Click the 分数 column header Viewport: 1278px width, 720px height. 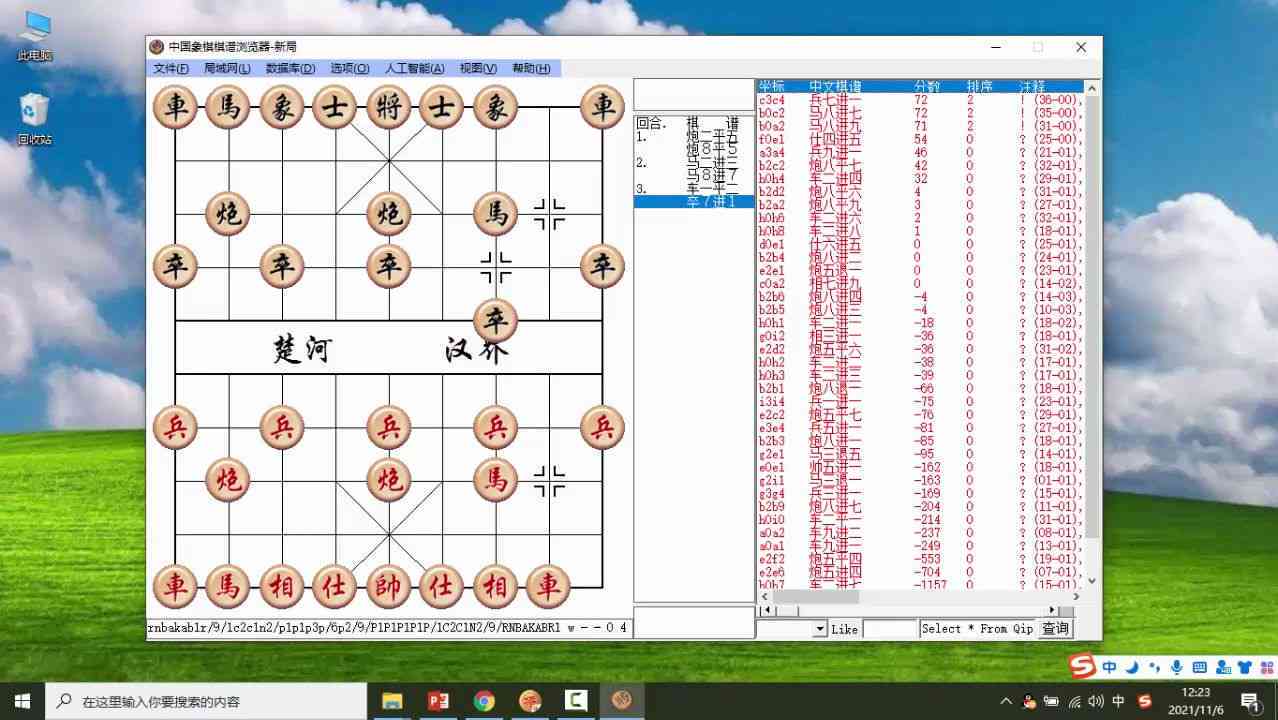click(927, 86)
